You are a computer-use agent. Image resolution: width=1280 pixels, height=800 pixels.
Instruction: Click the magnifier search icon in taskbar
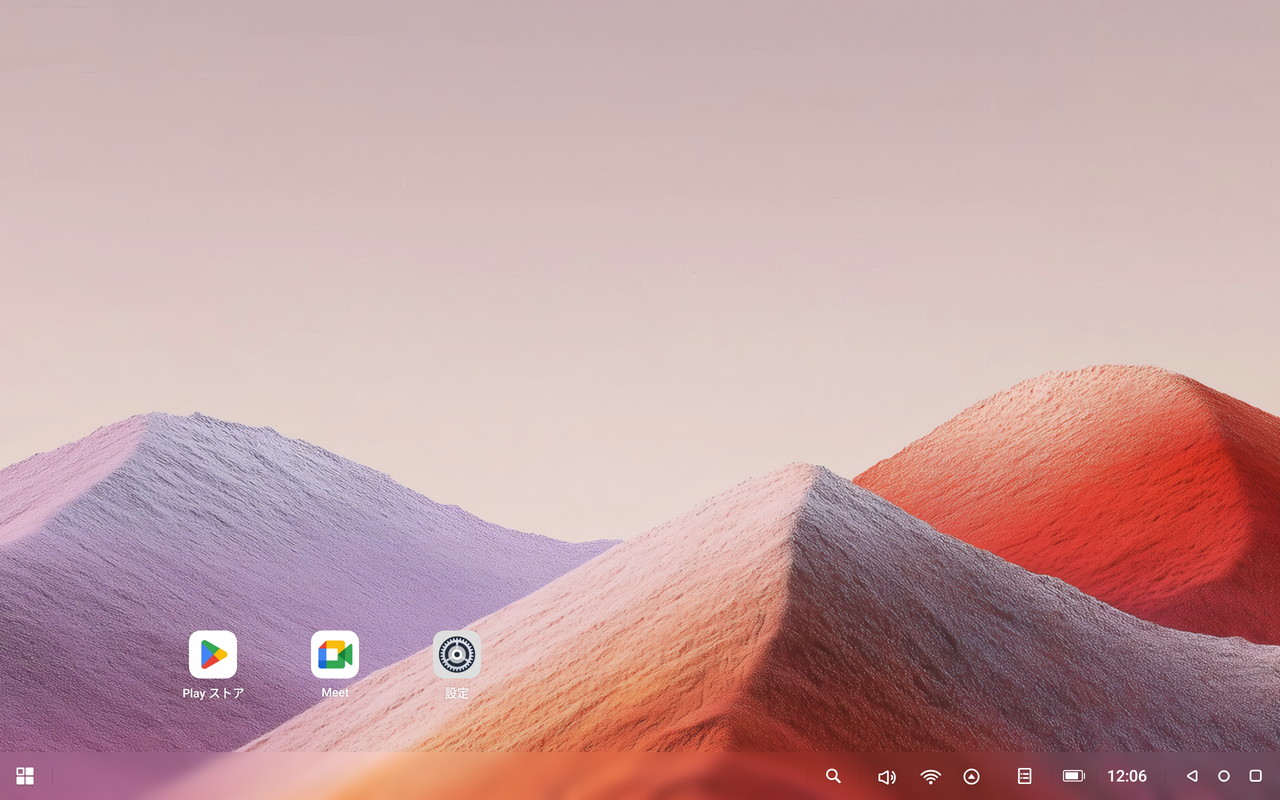pos(833,776)
